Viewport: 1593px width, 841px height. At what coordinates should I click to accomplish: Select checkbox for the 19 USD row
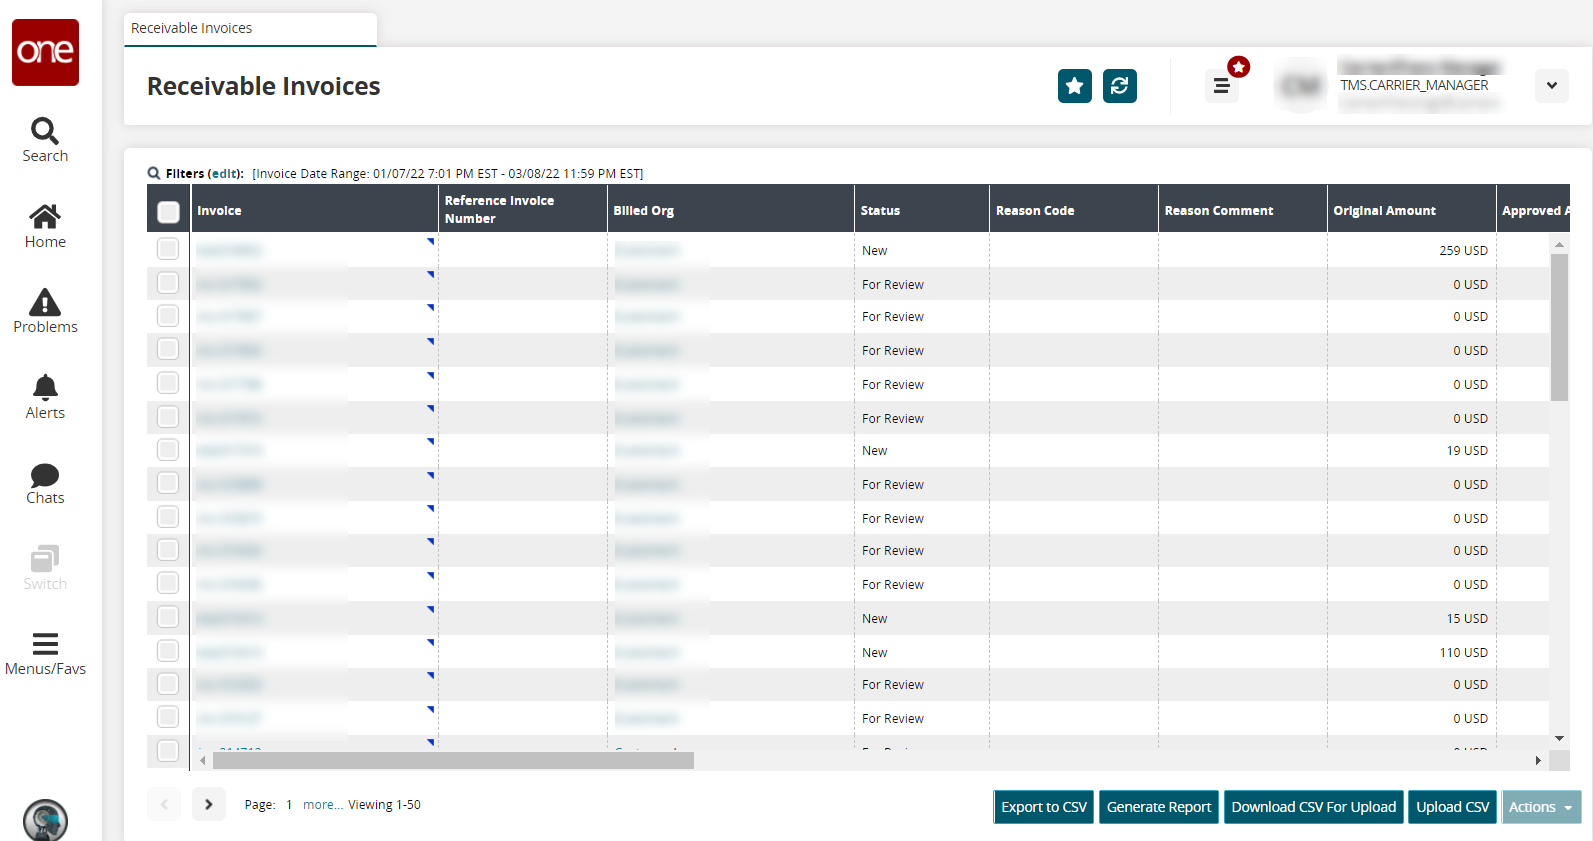coord(168,450)
